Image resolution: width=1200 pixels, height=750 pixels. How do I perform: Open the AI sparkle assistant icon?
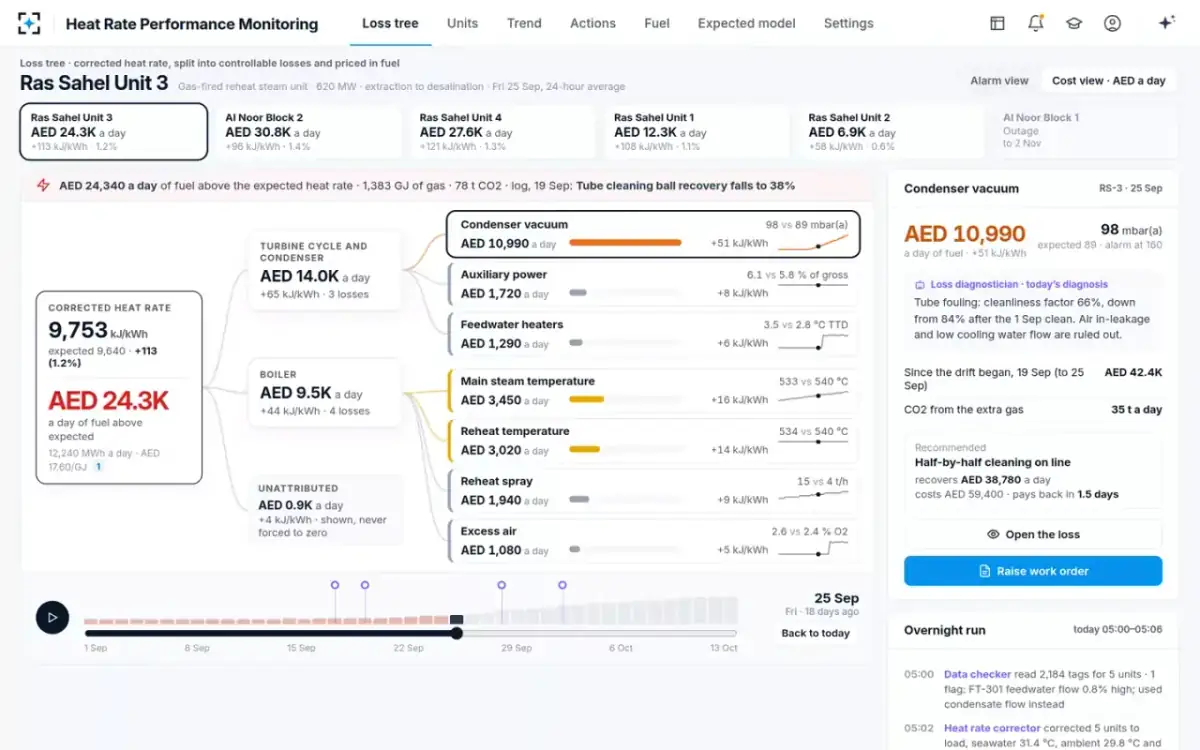tap(1166, 23)
